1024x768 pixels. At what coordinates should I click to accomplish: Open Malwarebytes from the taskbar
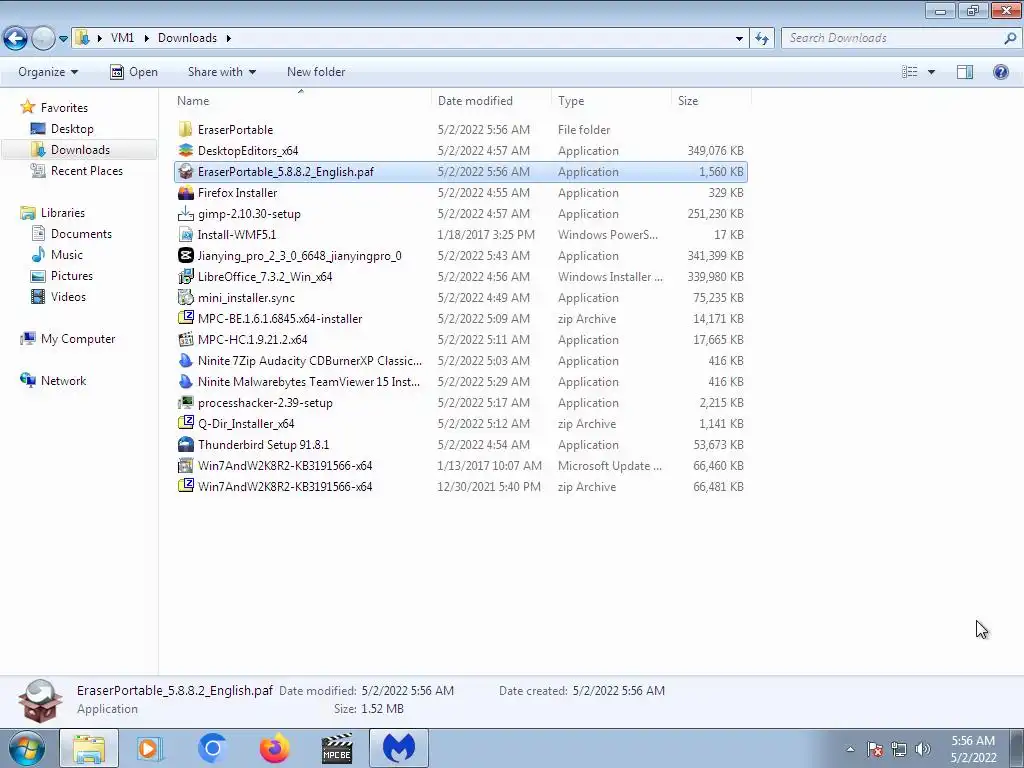[x=399, y=748]
